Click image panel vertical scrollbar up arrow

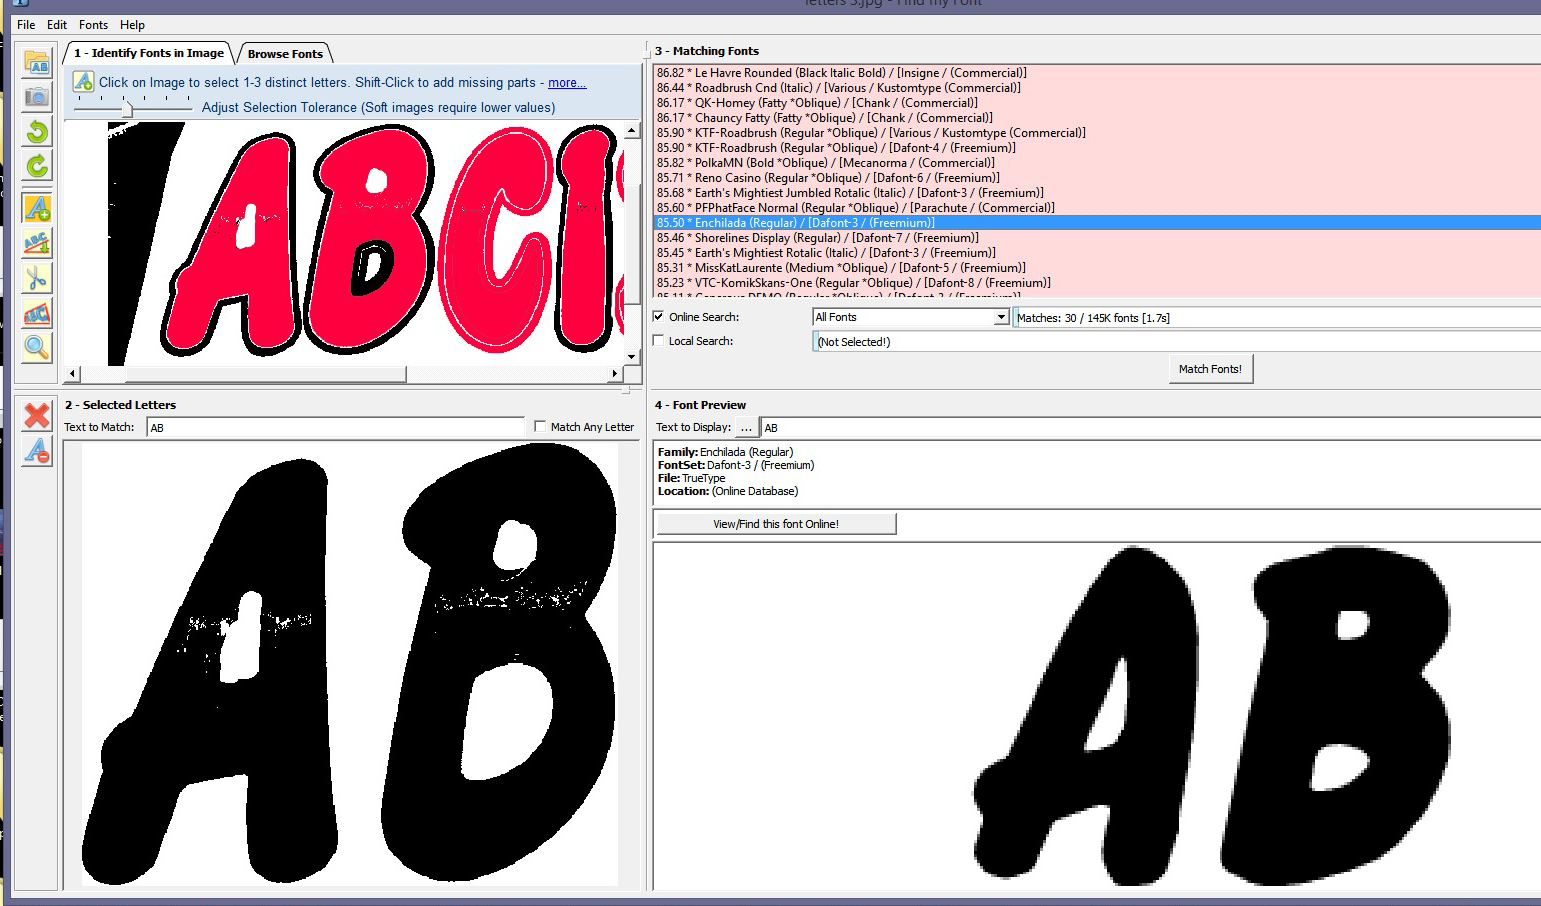point(631,131)
